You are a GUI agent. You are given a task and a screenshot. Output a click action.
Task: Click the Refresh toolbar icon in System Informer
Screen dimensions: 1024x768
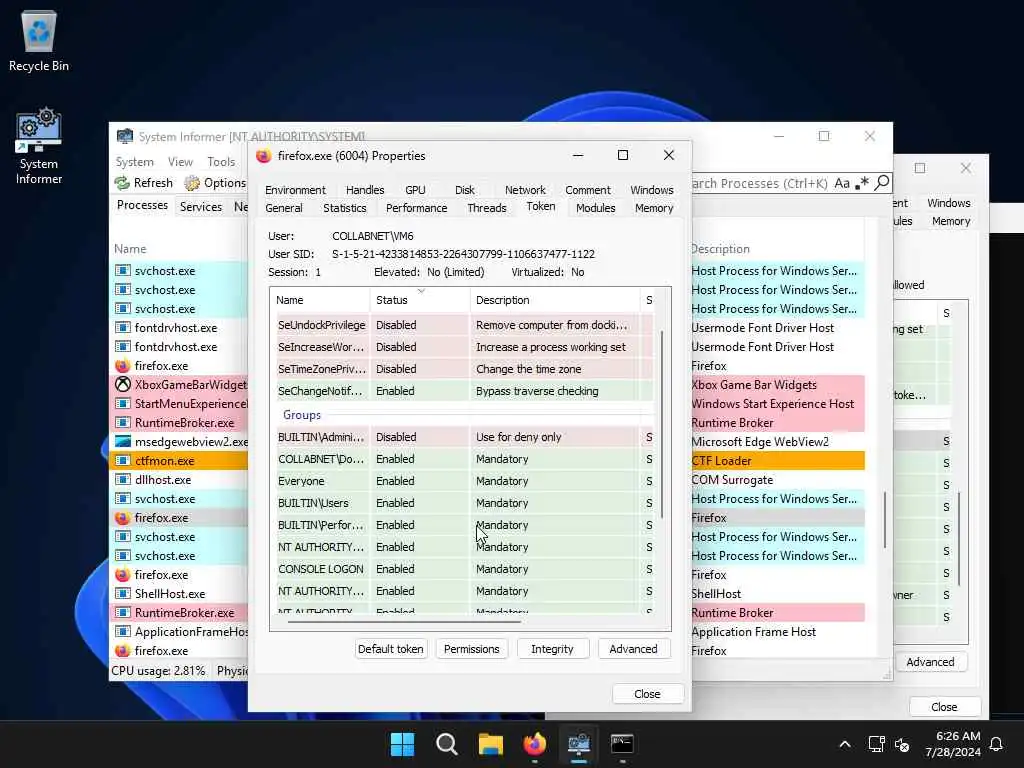pos(122,183)
